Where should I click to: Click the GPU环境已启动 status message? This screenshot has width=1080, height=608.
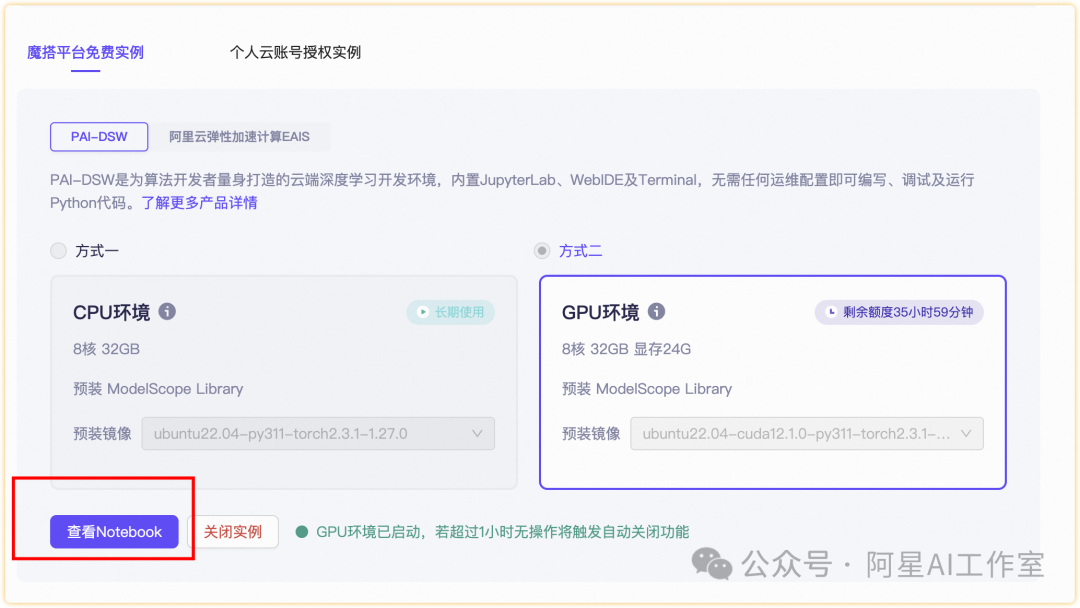(x=503, y=532)
